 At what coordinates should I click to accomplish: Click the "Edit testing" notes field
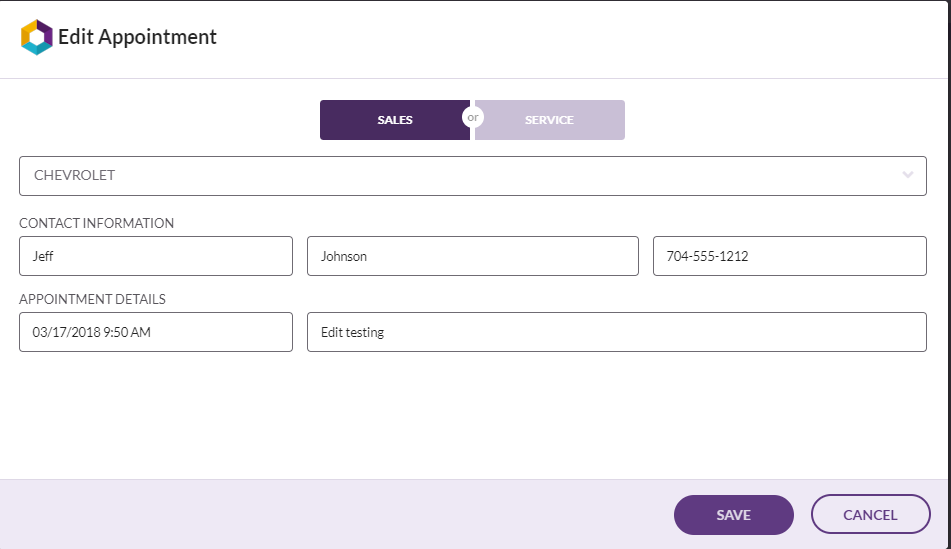click(x=617, y=332)
